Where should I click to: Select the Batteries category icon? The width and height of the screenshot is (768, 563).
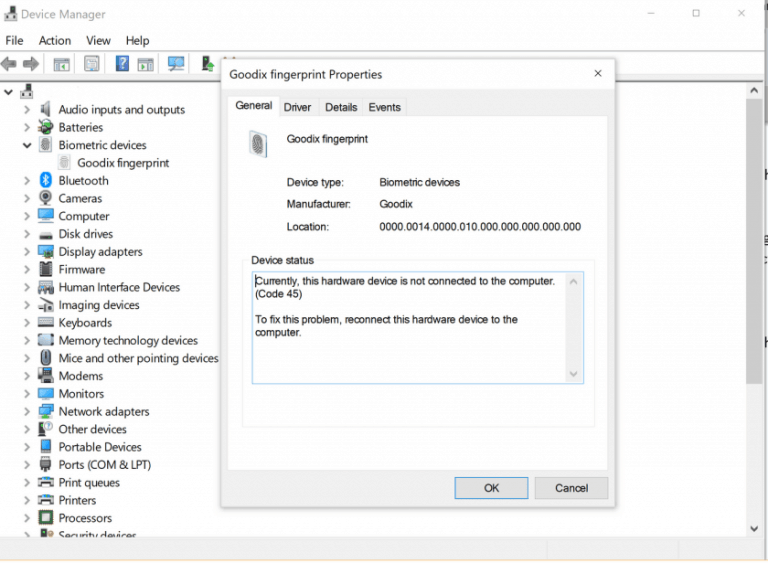click(46, 127)
